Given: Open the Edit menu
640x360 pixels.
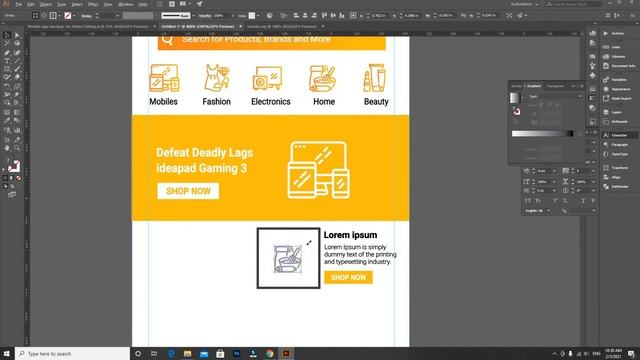Looking at the screenshot, I should (x=31, y=4).
